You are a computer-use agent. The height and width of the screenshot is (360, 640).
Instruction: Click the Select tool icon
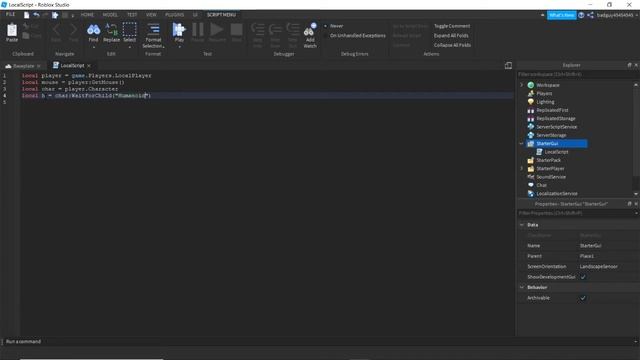coord(129,29)
